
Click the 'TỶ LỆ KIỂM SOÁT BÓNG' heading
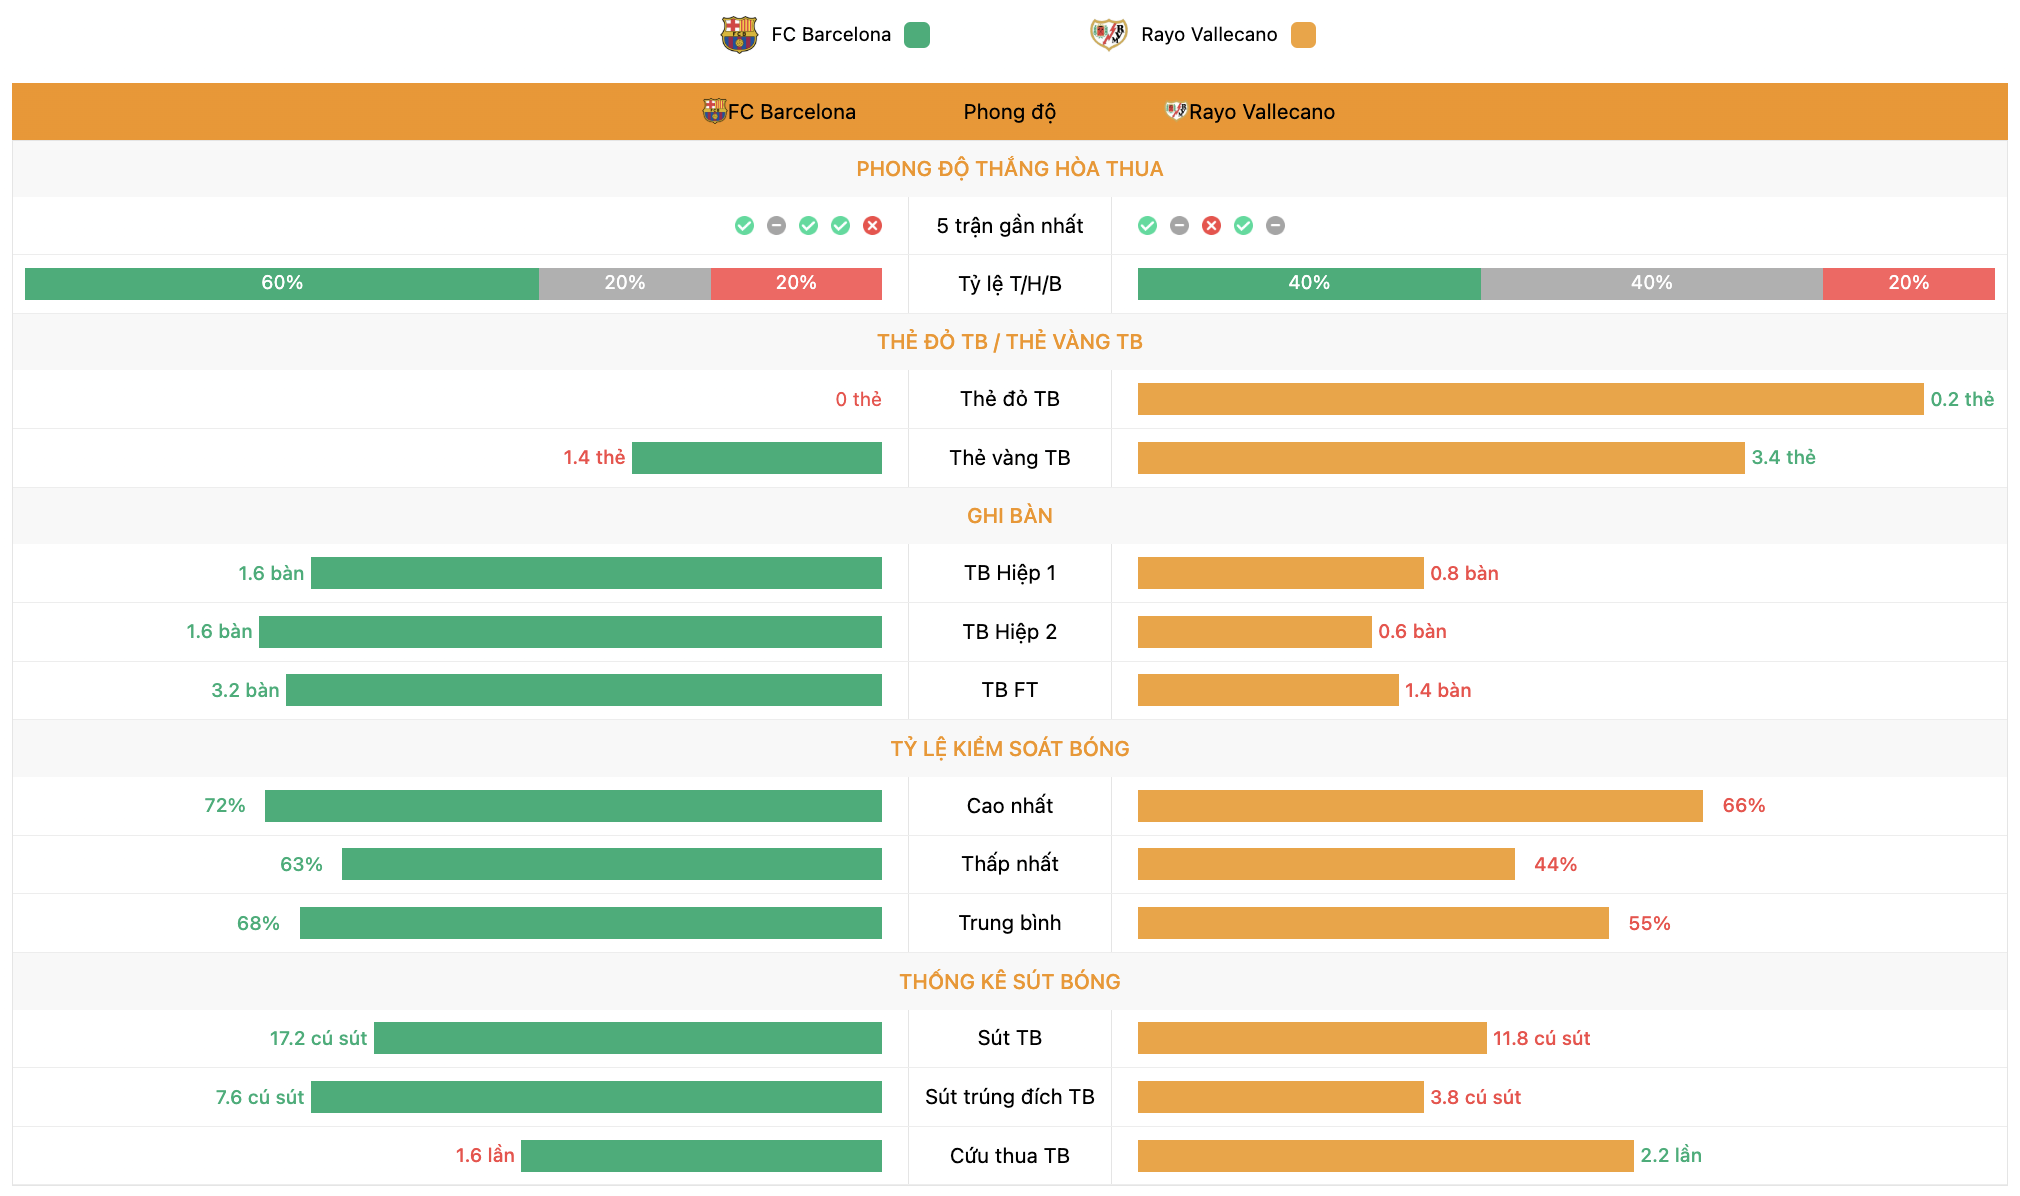pyautogui.click(x=1010, y=749)
